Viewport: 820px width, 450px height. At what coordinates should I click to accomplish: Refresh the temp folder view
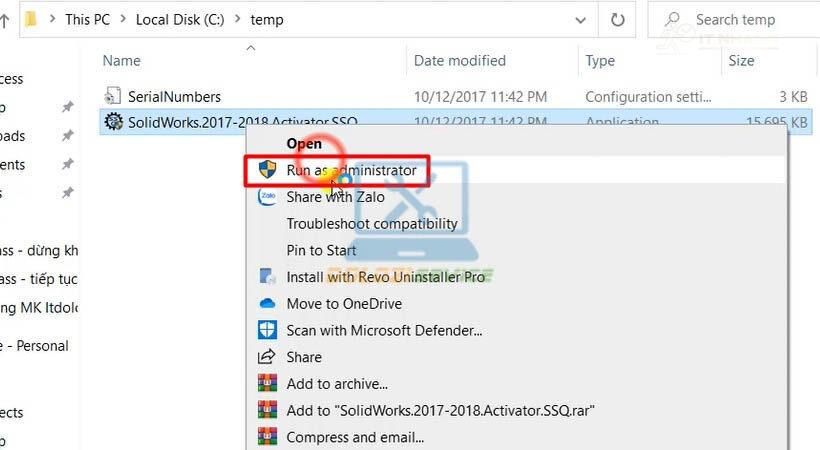pyautogui.click(x=617, y=19)
